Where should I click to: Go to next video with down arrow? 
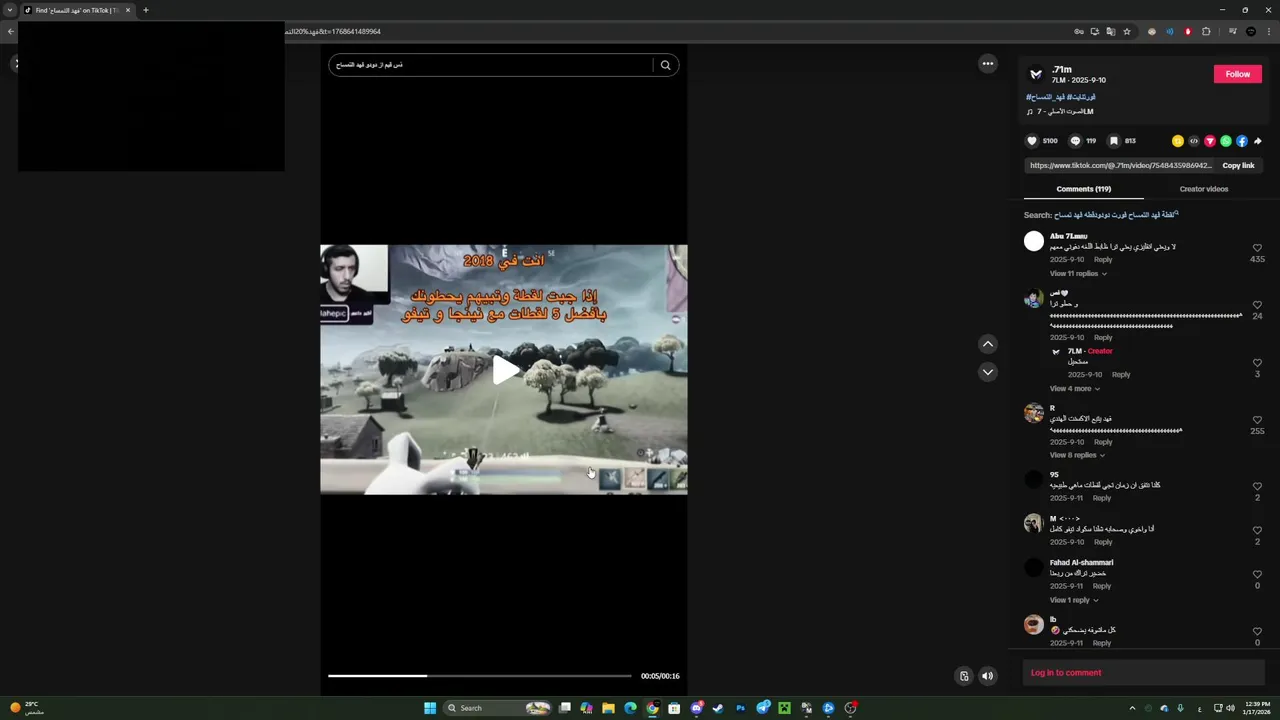(988, 372)
